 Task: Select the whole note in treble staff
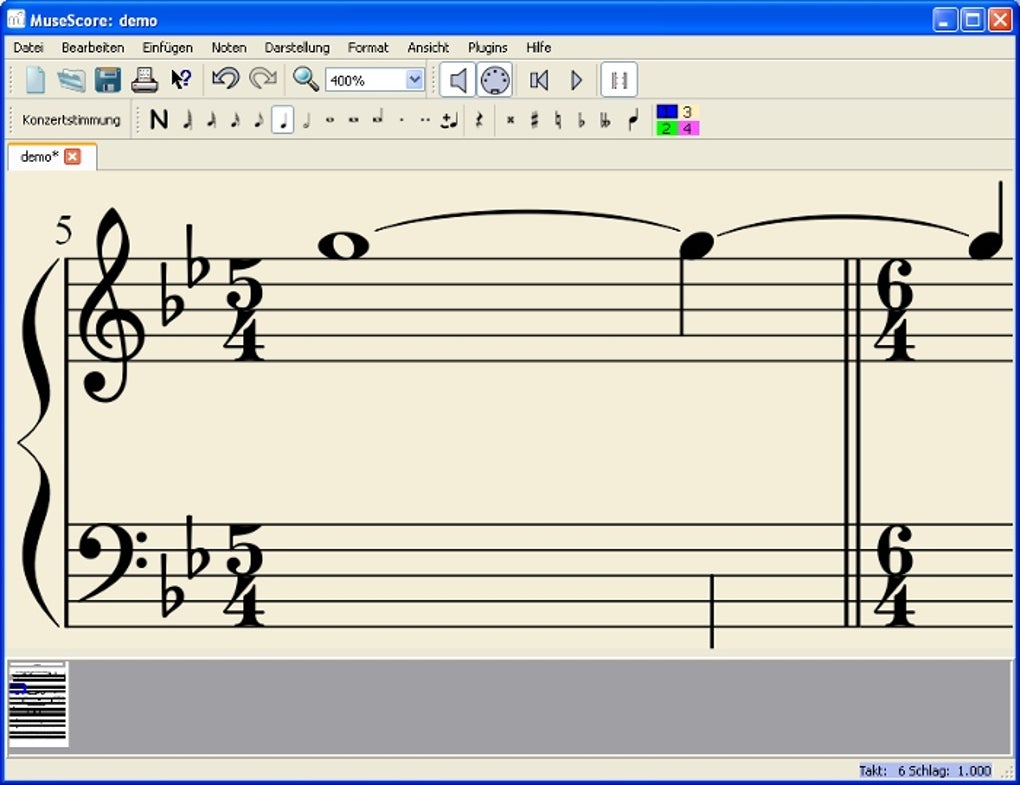coord(343,246)
